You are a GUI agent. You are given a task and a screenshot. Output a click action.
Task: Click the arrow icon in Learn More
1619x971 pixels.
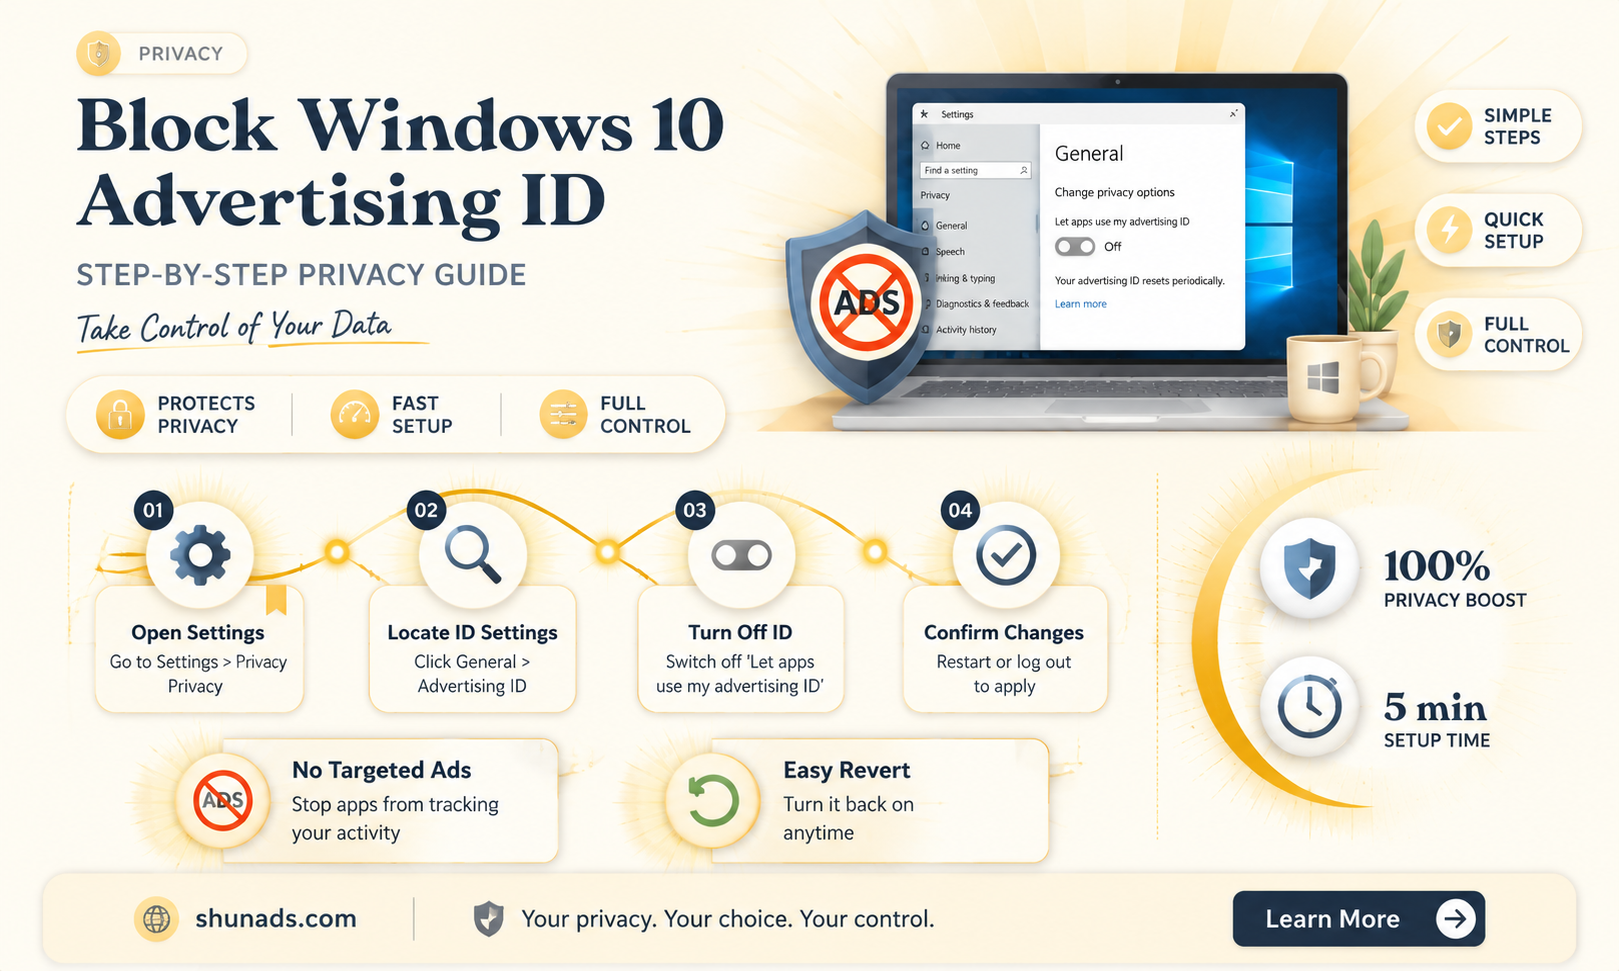(1455, 918)
